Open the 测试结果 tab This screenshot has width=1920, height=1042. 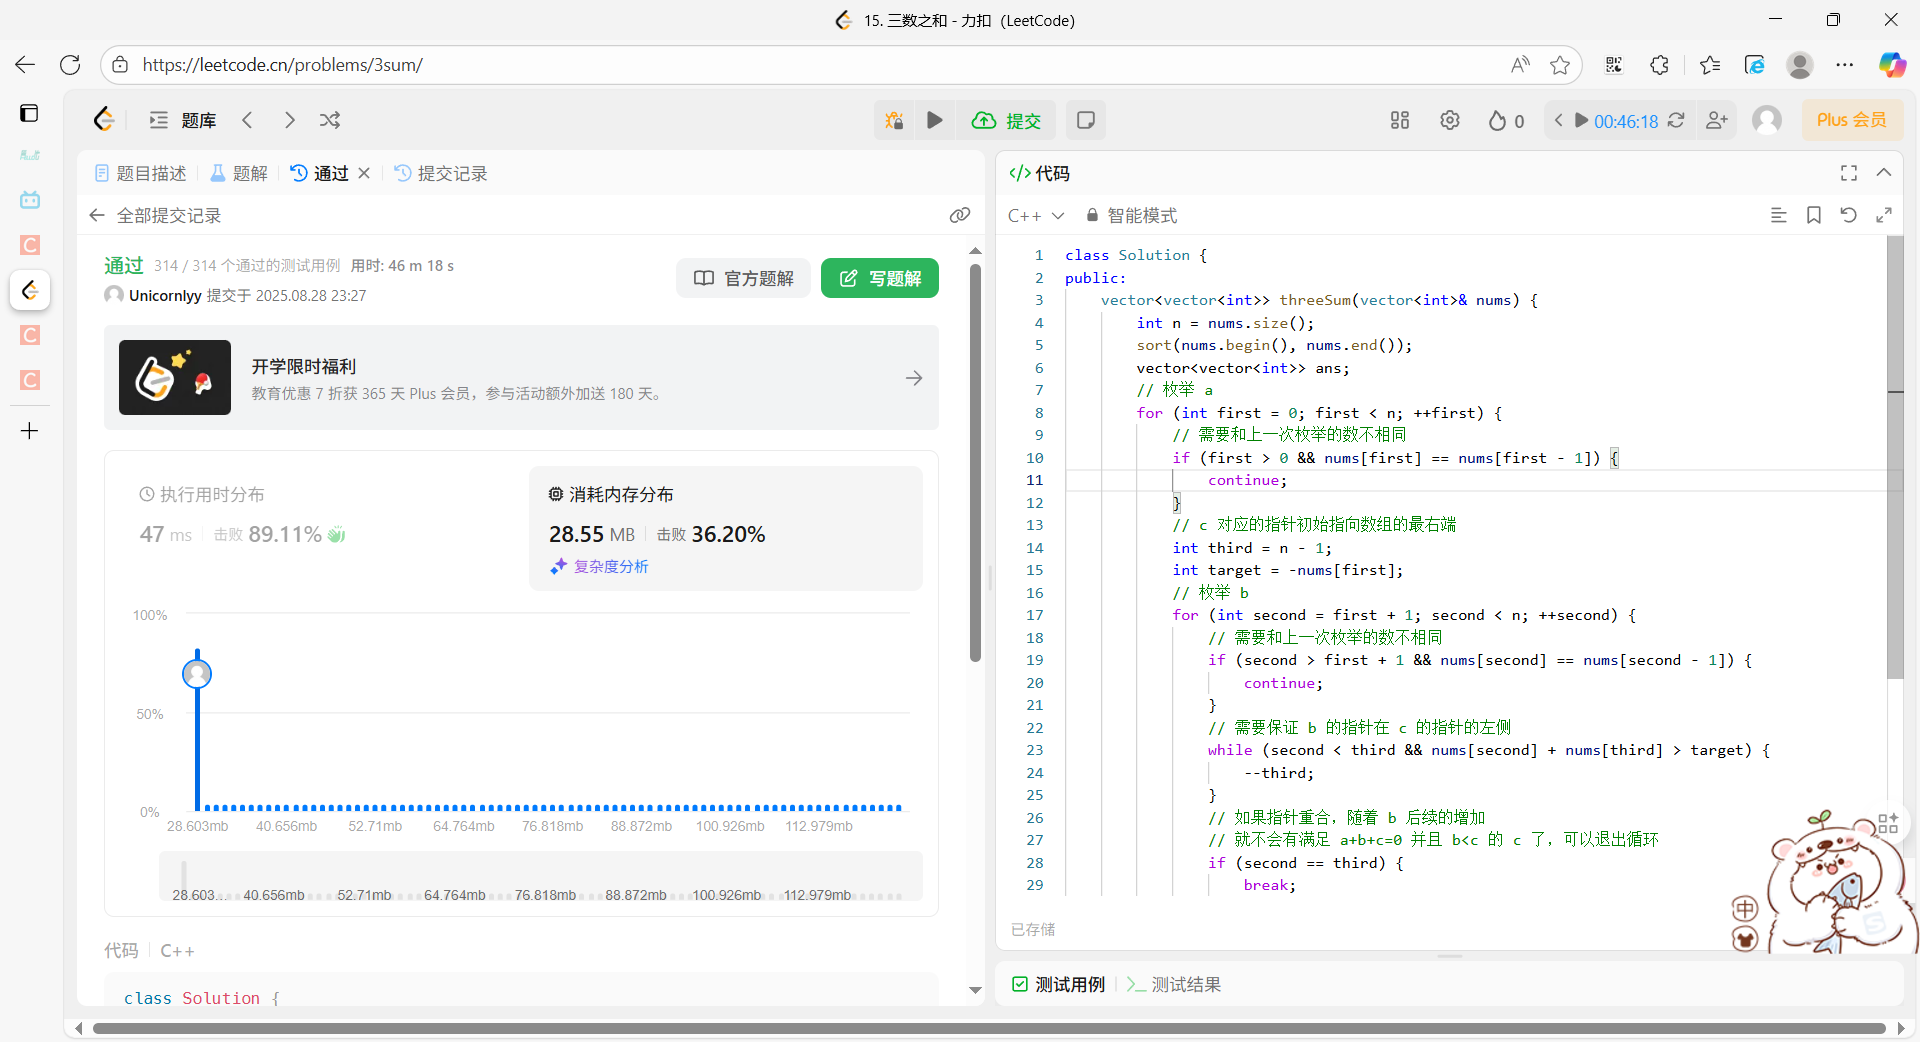[x=1174, y=984]
